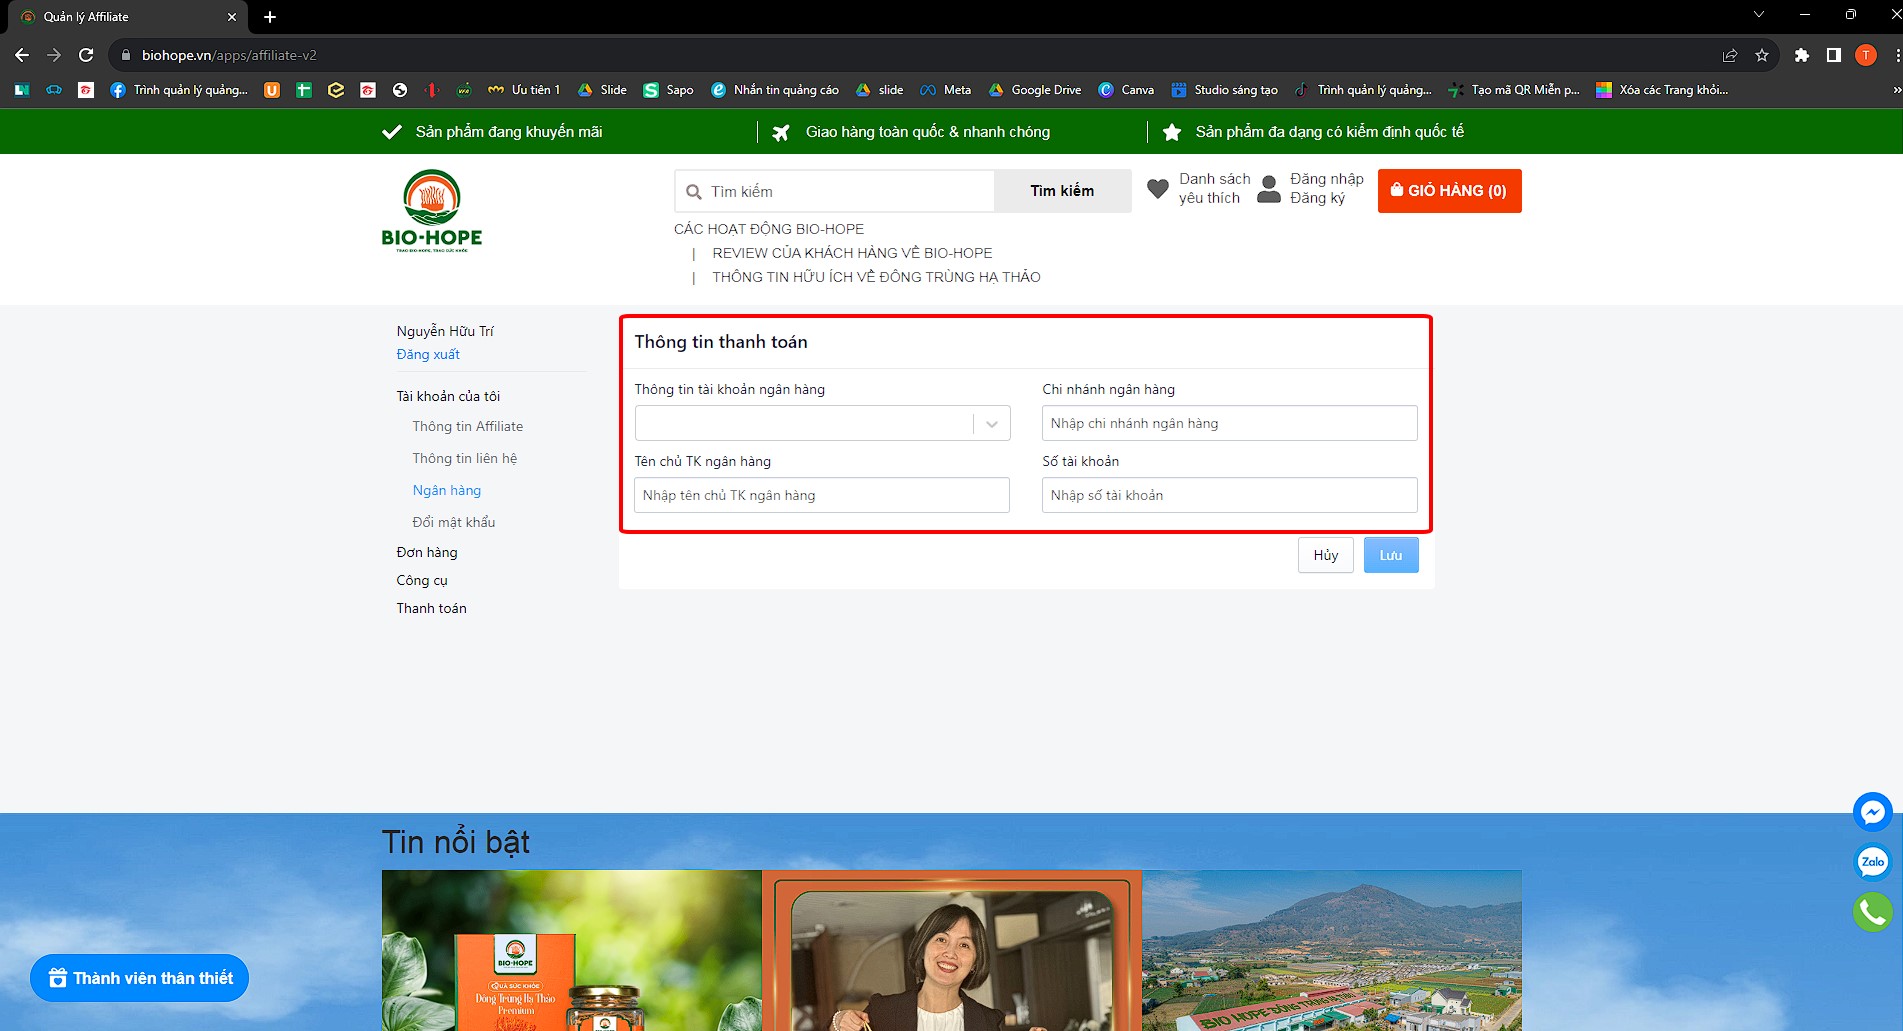Click the Đăng xuất logout link
The height and width of the screenshot is (1031, 1903).
428,354
